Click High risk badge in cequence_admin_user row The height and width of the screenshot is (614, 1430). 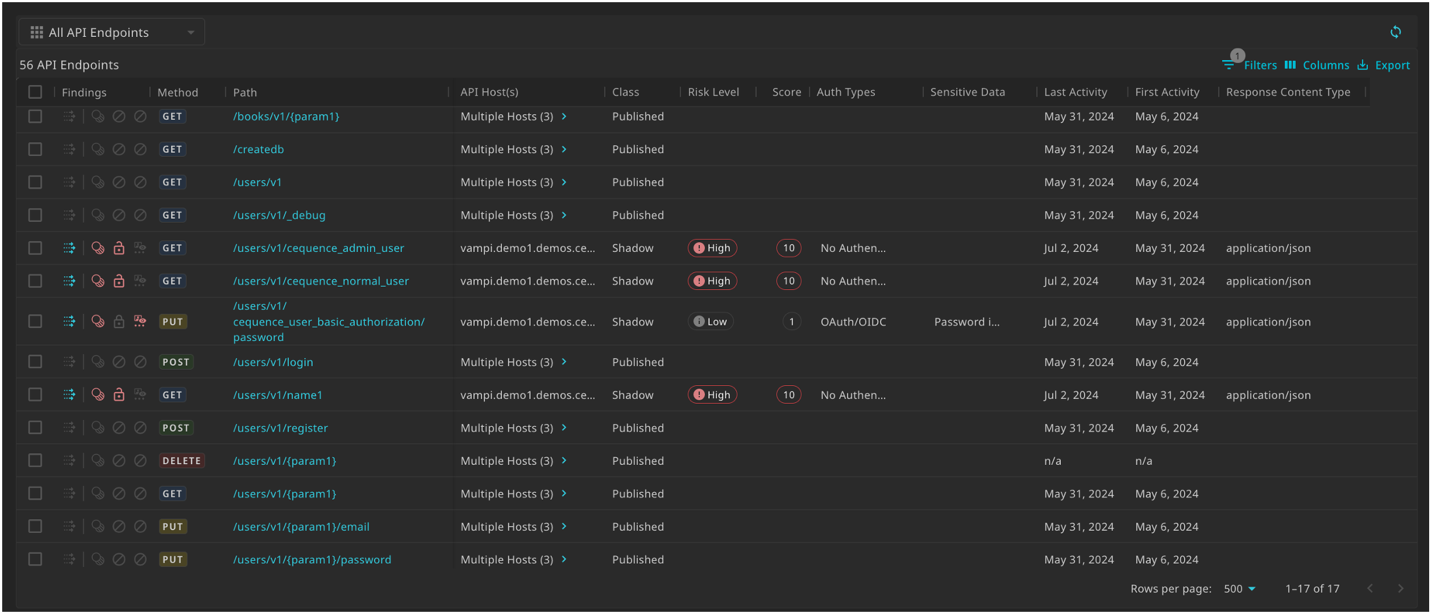click(x=712, y=248)
